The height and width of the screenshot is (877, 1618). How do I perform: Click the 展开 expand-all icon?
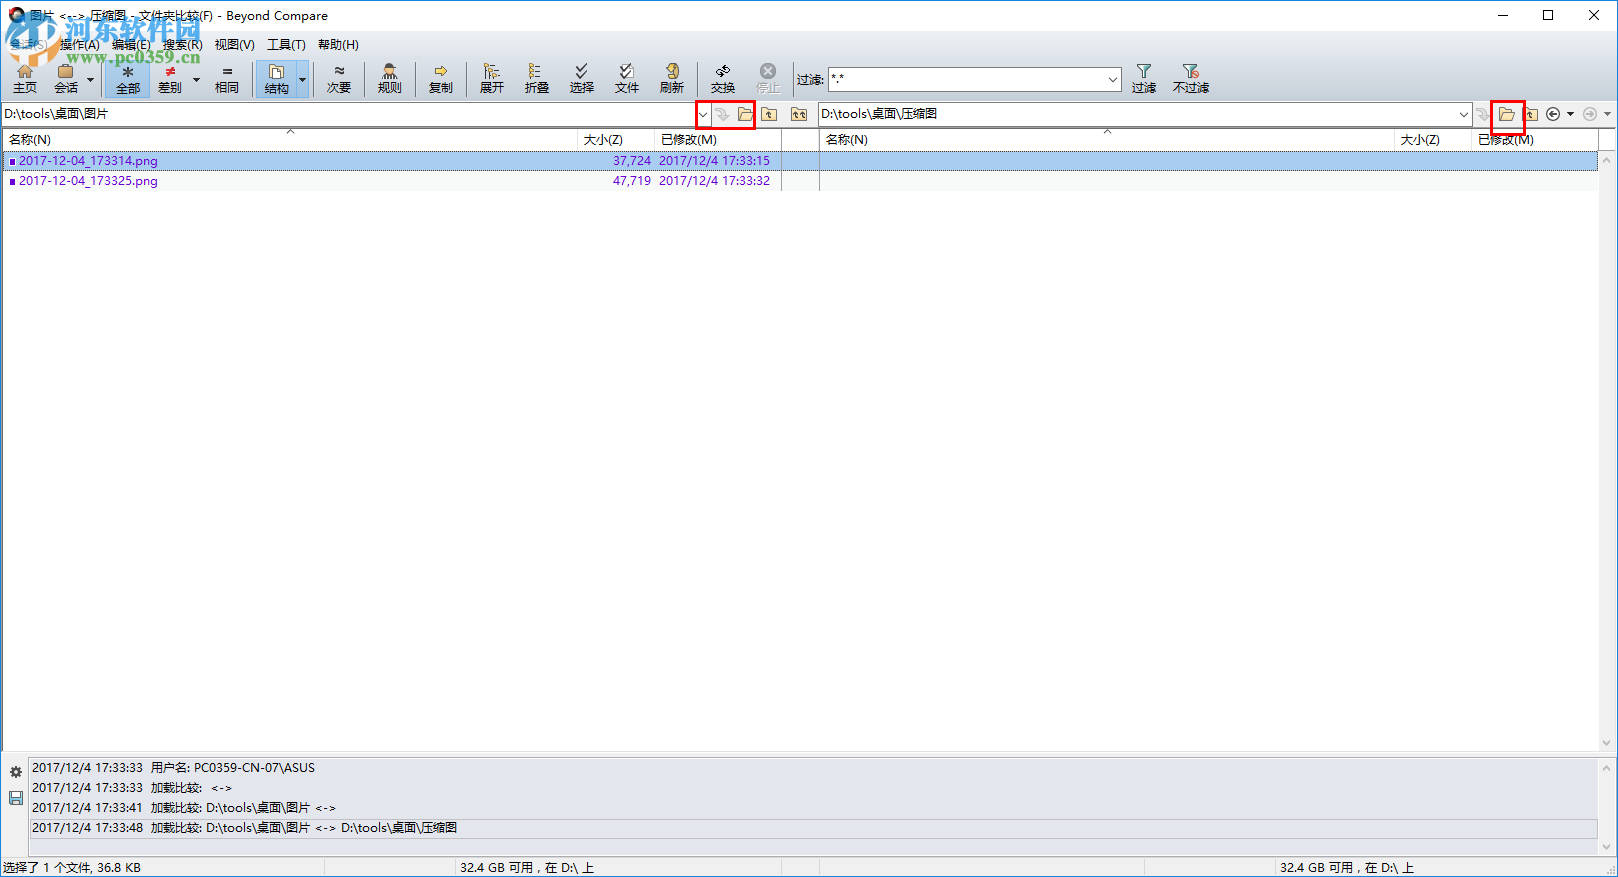click(492, 78)
